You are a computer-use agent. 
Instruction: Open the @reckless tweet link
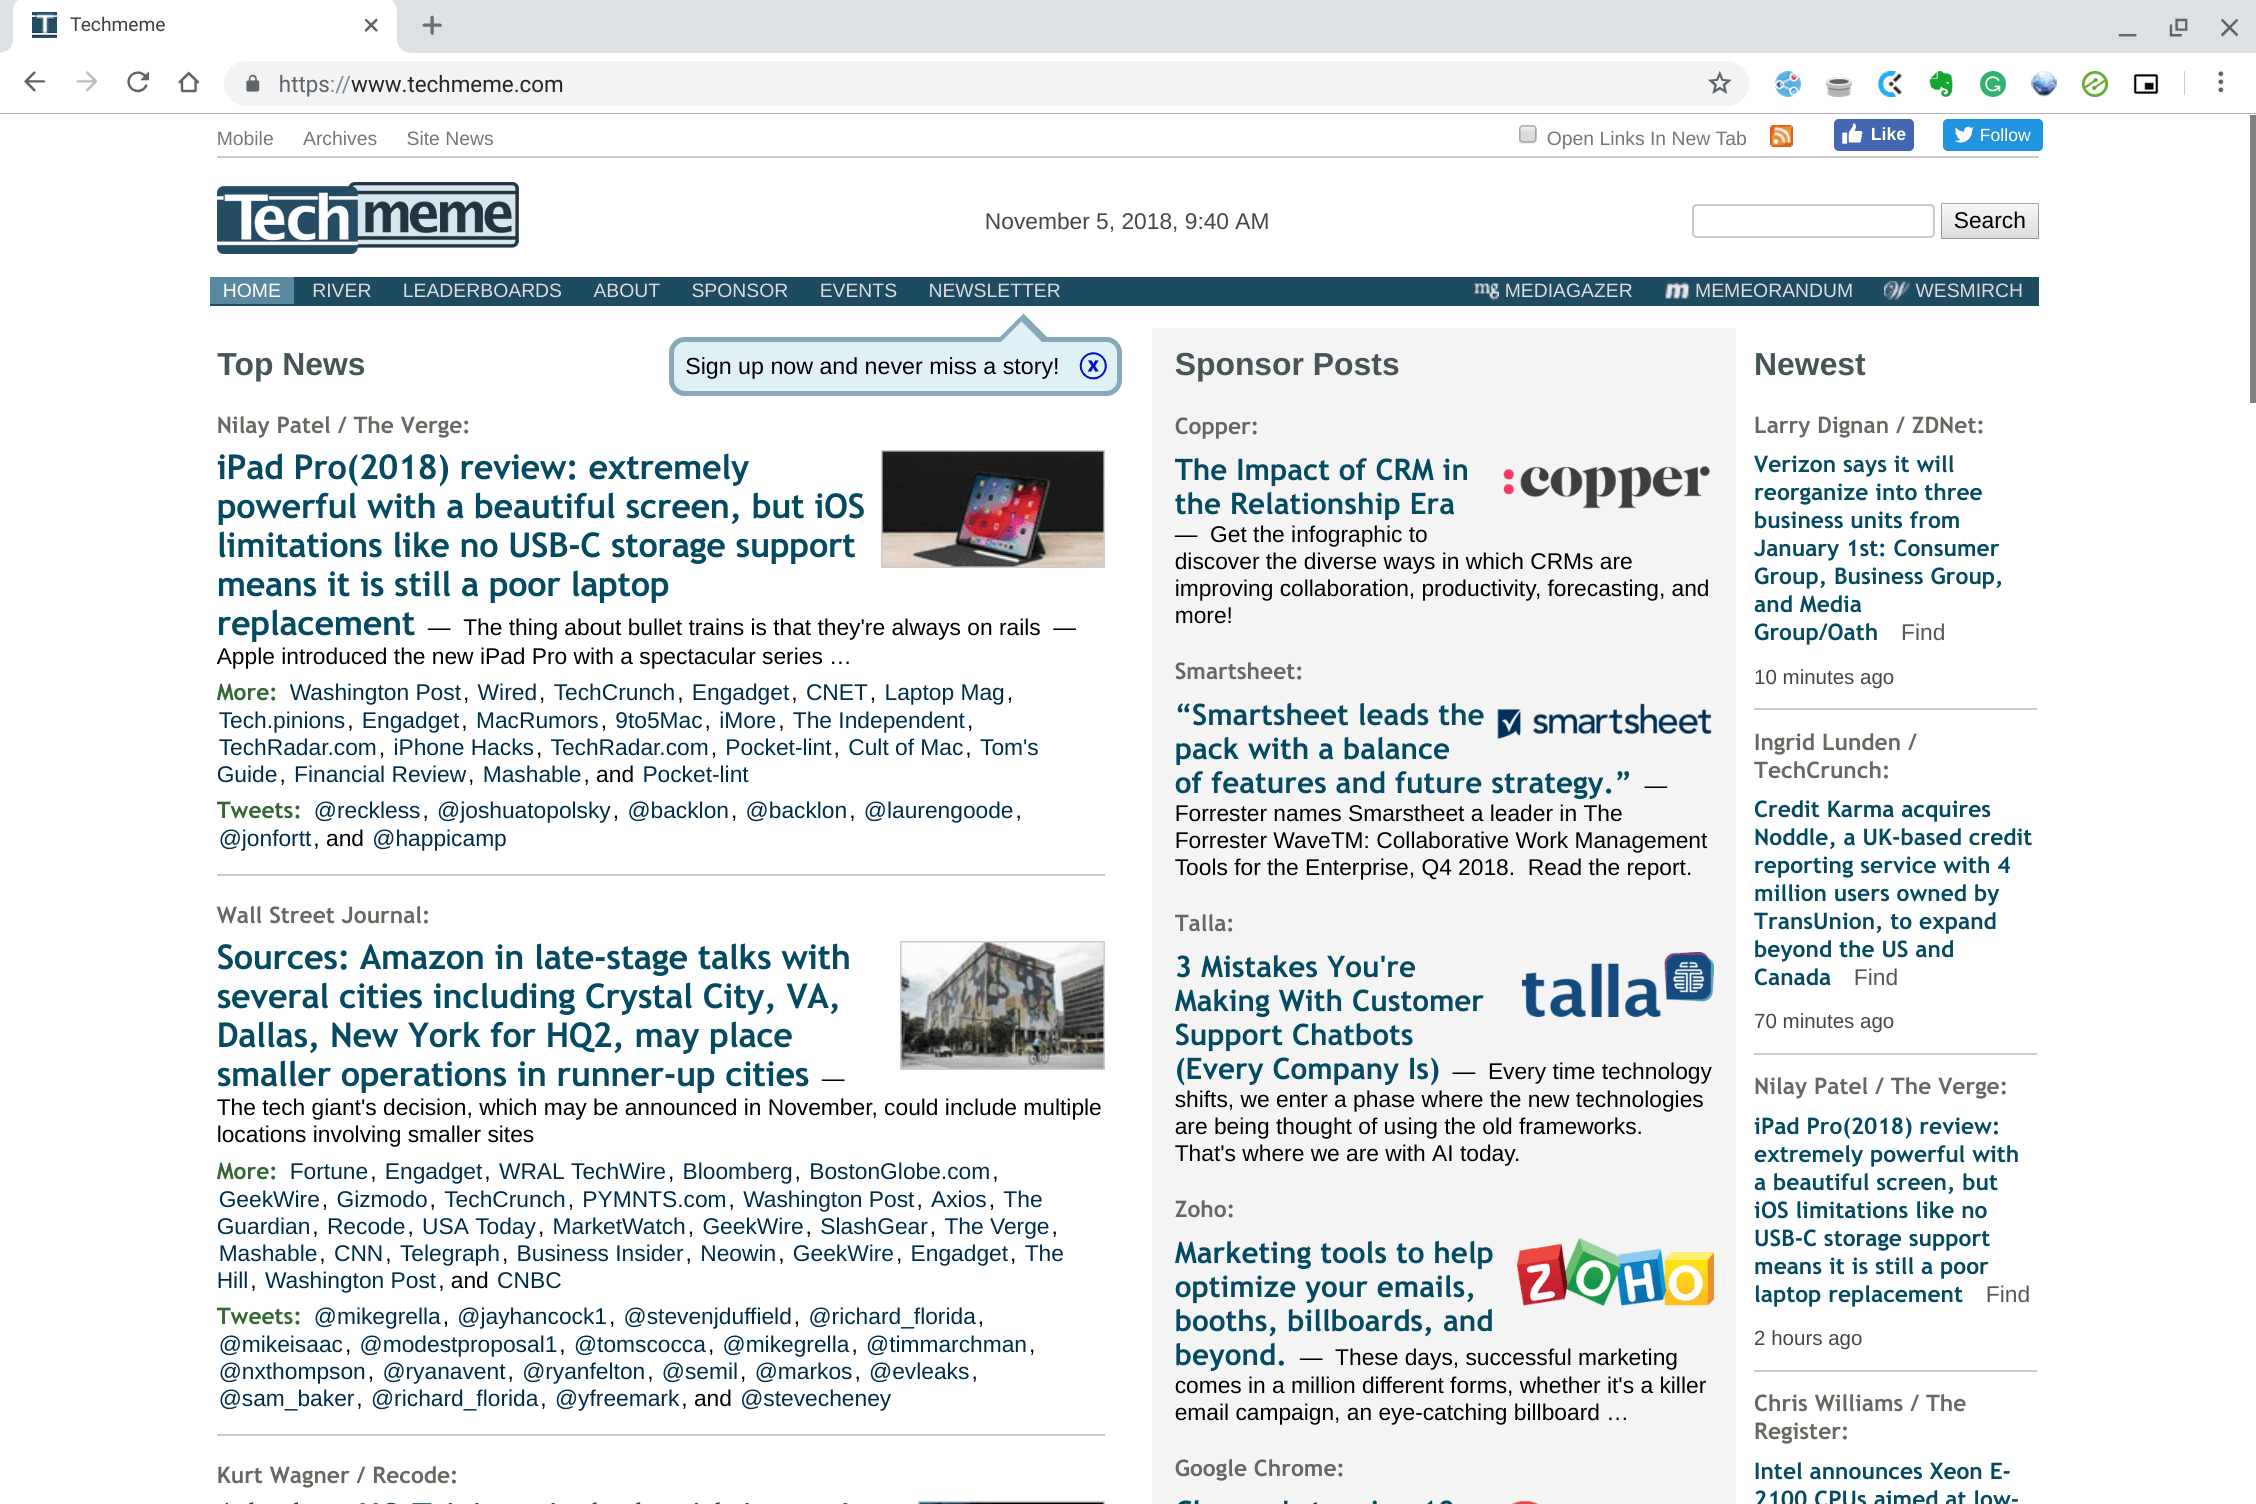(367, 811)
